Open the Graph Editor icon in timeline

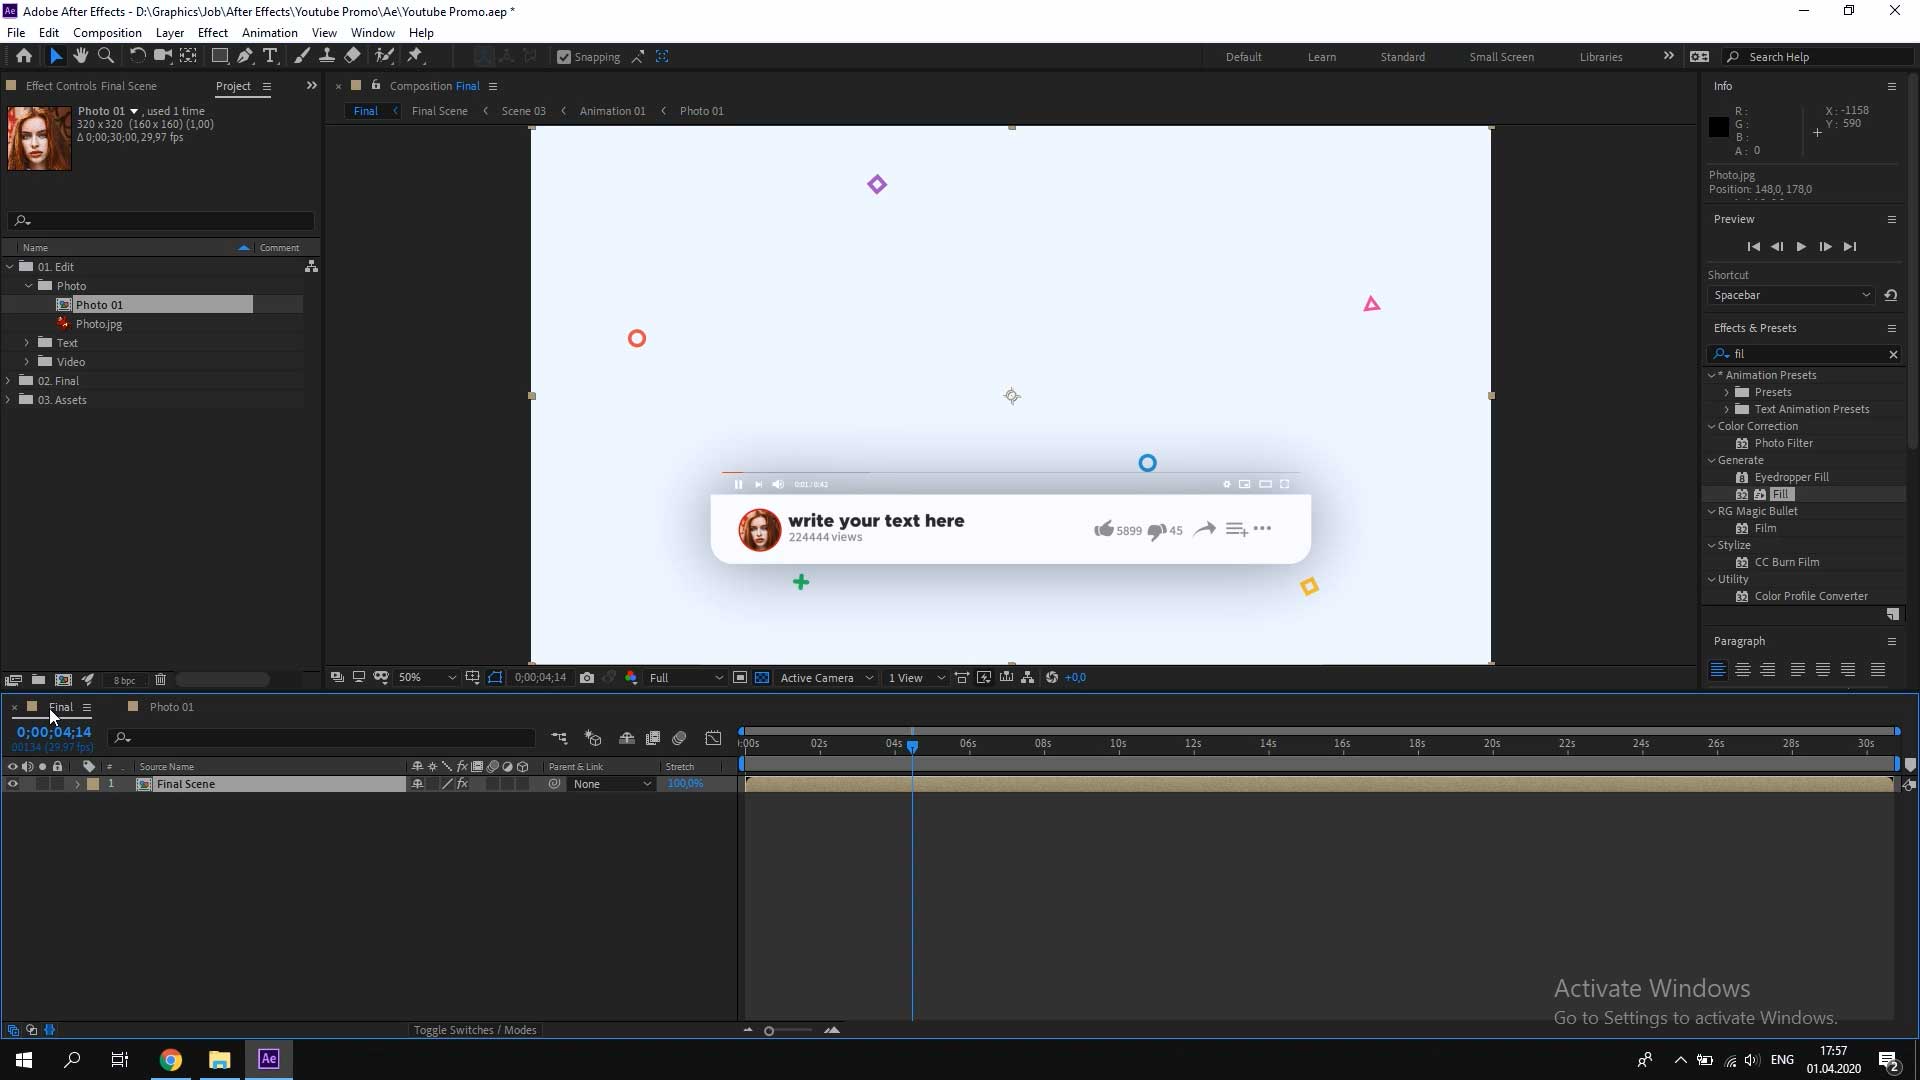713,738
